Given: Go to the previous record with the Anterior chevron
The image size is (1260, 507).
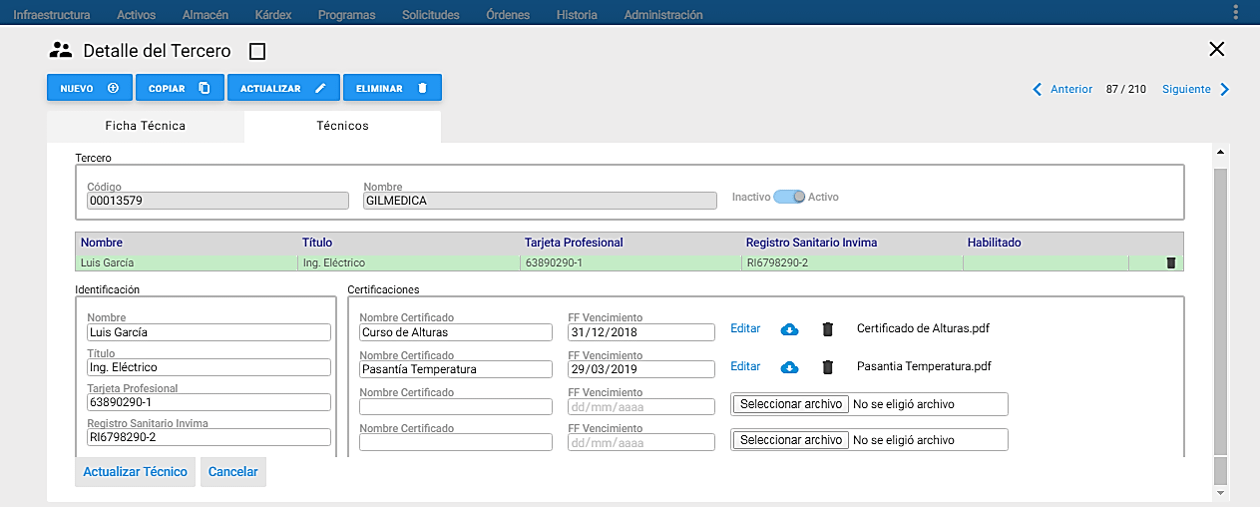Looking at the screenshot, I should pyautogui.click(x=1037, y=89).
